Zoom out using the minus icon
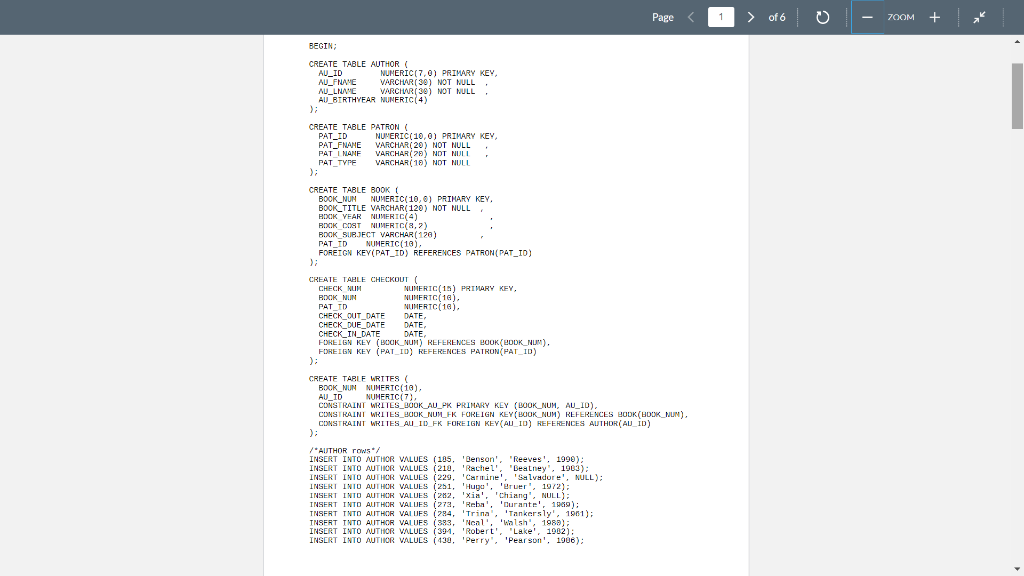The height and width of the screenshot is (576, 1024). coord(865,17)
